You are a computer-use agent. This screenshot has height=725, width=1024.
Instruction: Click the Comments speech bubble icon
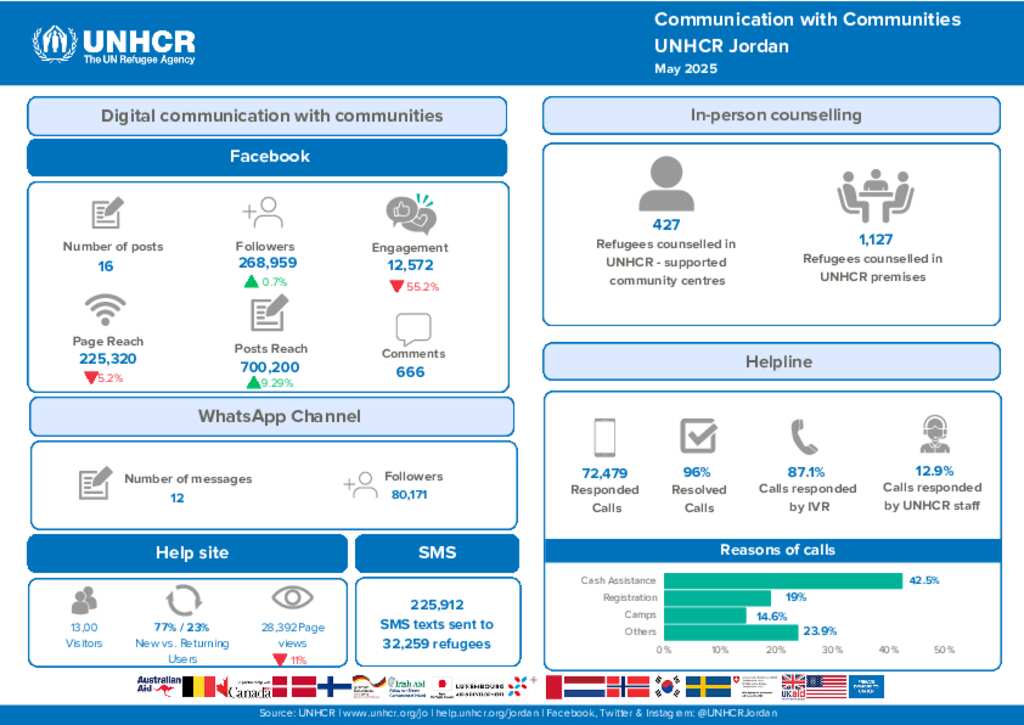(x=413, y=328)
